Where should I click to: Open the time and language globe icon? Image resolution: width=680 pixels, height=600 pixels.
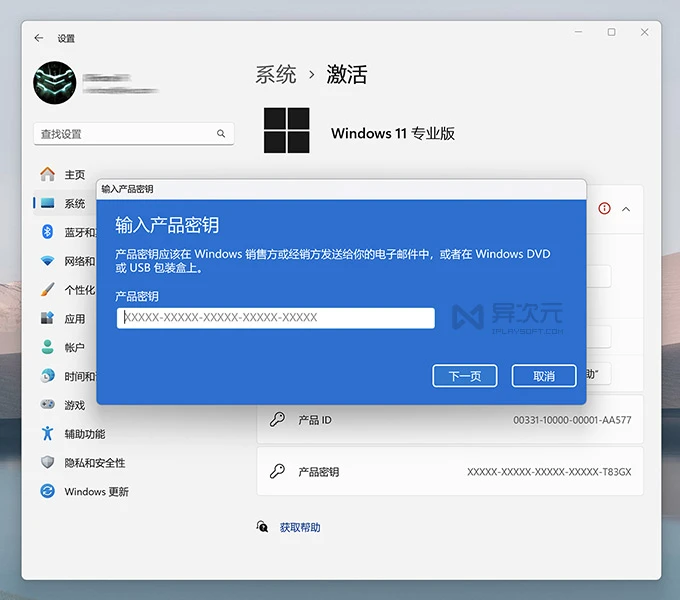[x=47, y=376]
